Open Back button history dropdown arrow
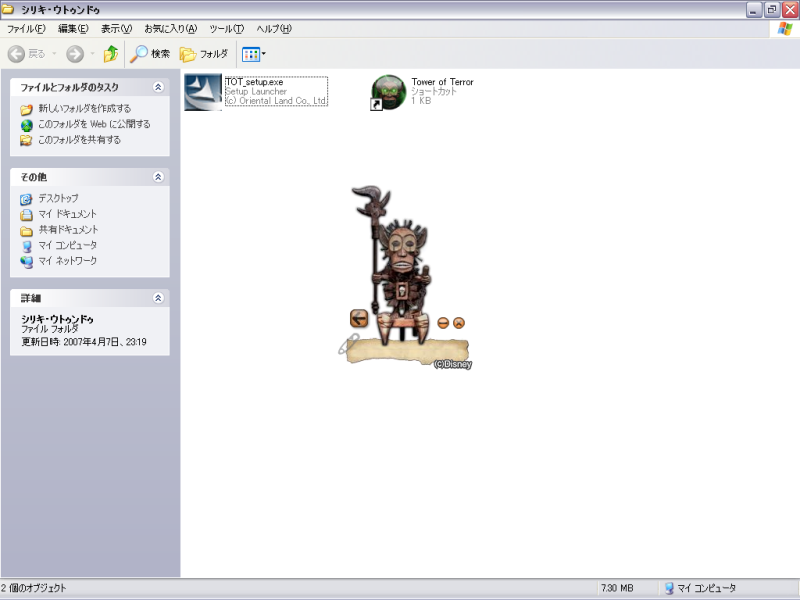The image size is (800, 600). click(54, 54)
